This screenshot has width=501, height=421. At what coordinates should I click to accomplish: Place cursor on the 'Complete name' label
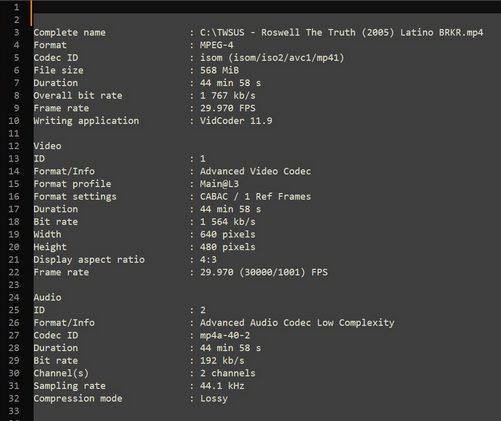tap(69, 32)
